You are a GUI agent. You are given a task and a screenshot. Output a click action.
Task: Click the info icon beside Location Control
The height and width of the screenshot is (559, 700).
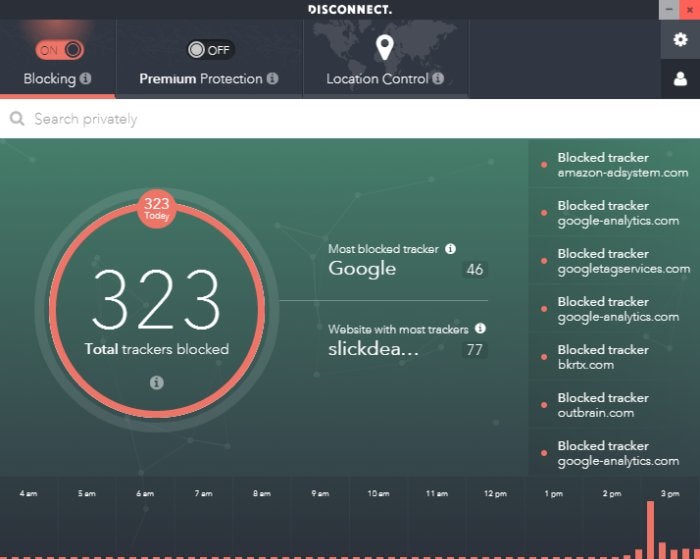point(438,79)
